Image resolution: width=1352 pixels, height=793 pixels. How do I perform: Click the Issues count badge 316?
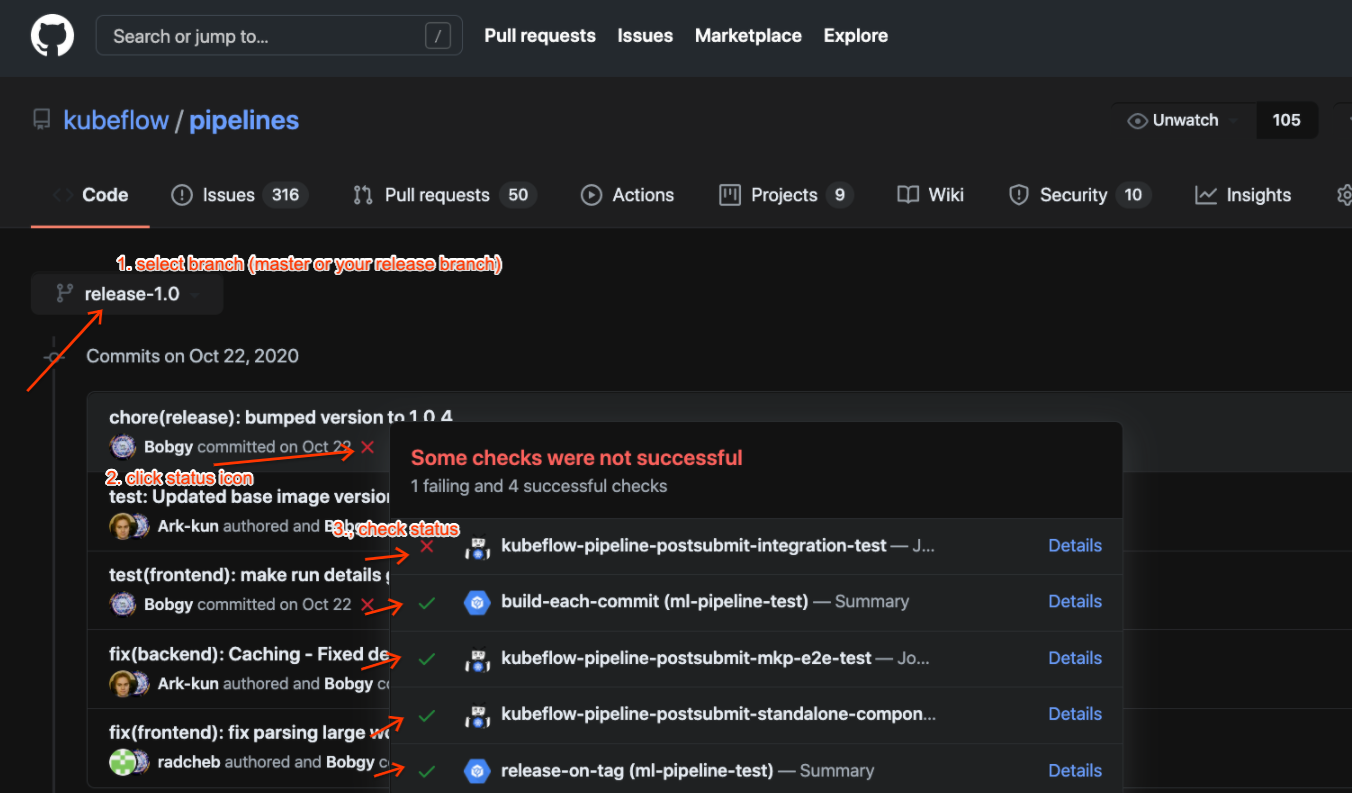(x=286, y=195)
